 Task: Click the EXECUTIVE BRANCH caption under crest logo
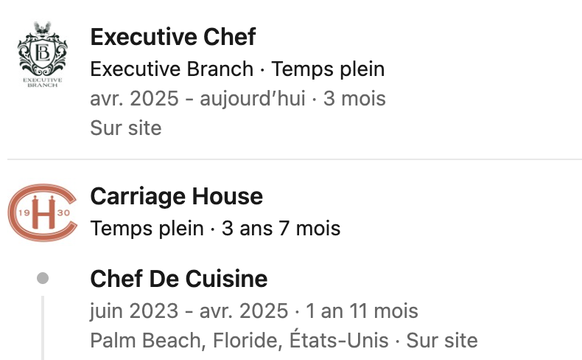point(43,82)
